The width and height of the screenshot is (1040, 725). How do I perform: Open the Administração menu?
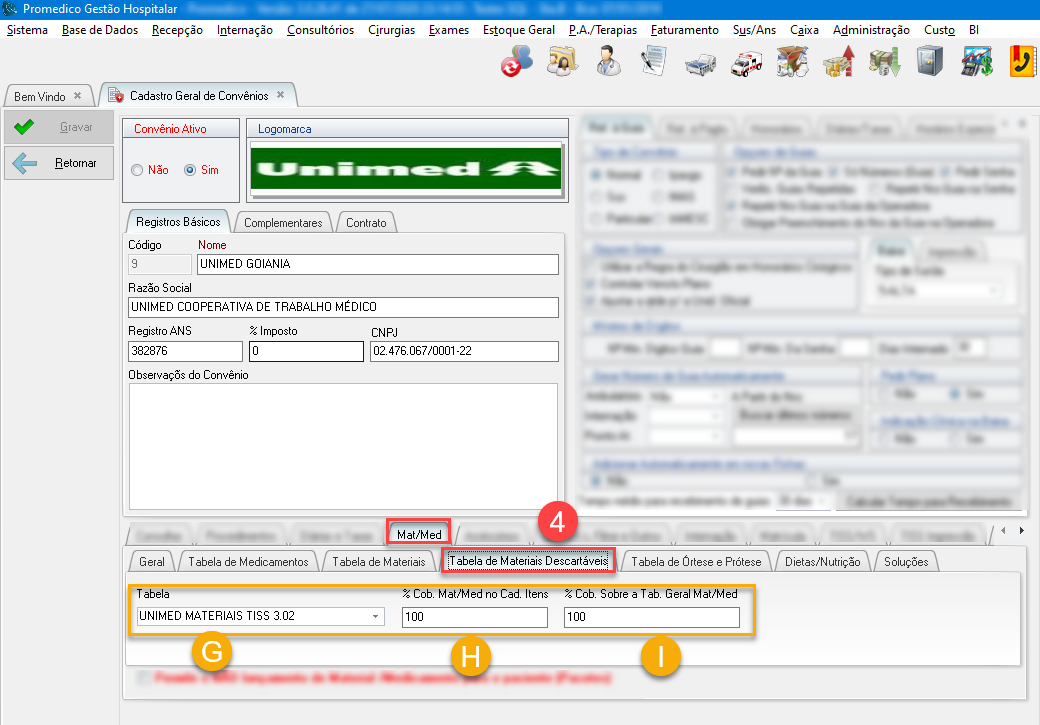(871, 30)
